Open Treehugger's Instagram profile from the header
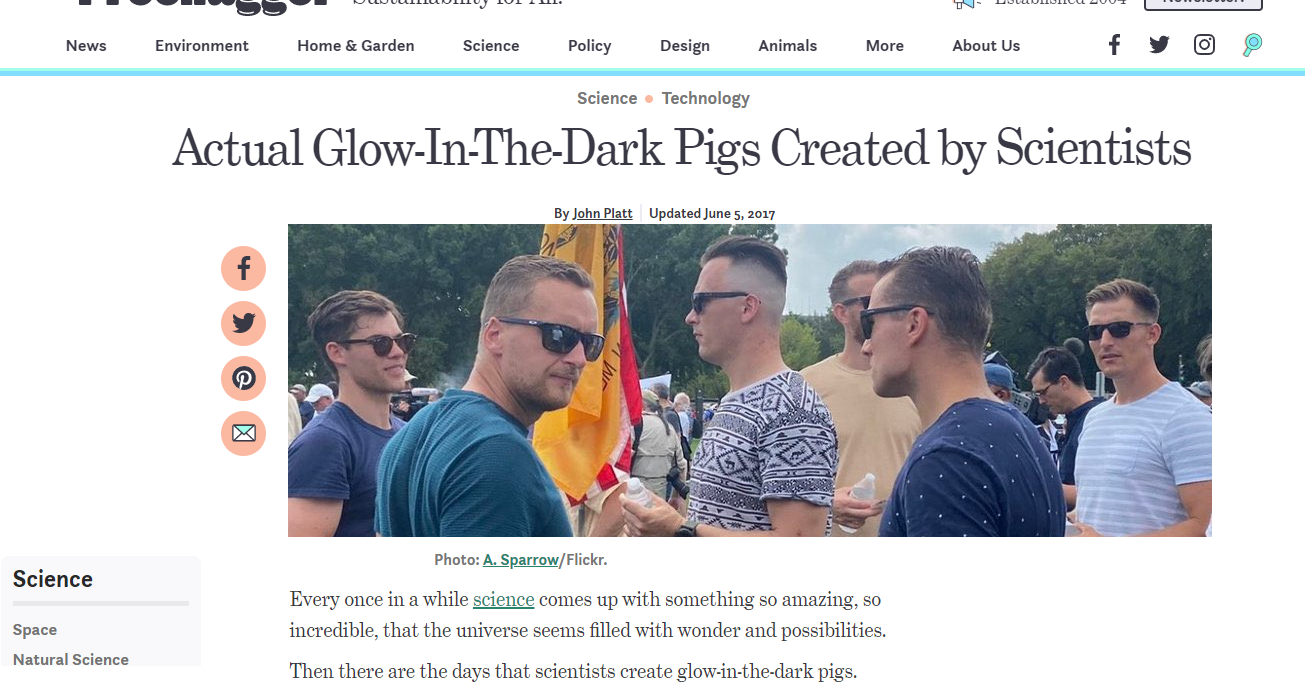 1204,45
